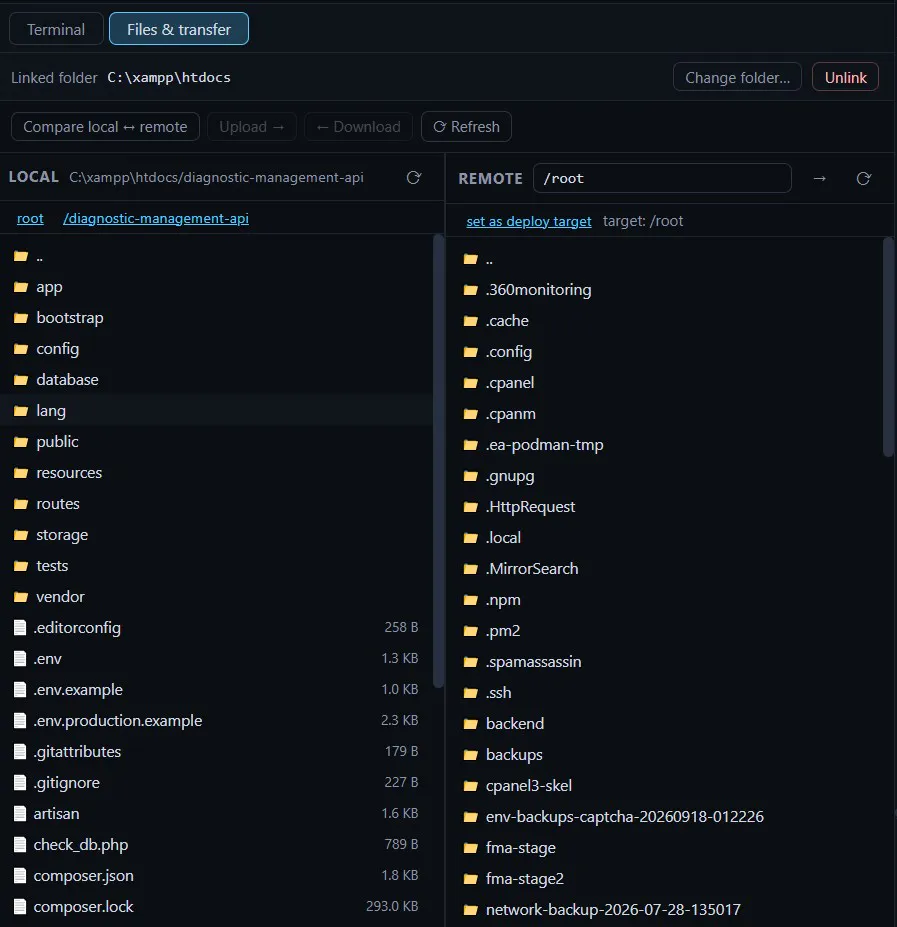Click the composer.json file icon

point(20,876)
